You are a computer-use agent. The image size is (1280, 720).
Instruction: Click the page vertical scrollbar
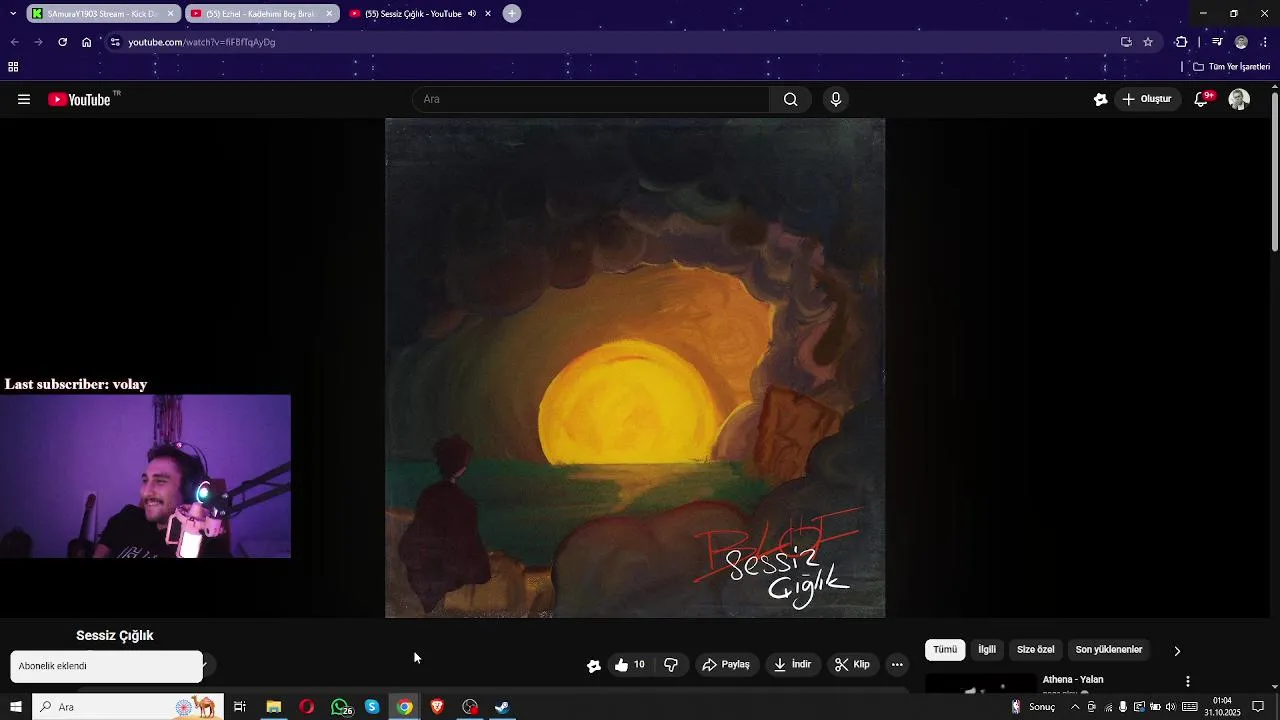tap(1274, 172)
